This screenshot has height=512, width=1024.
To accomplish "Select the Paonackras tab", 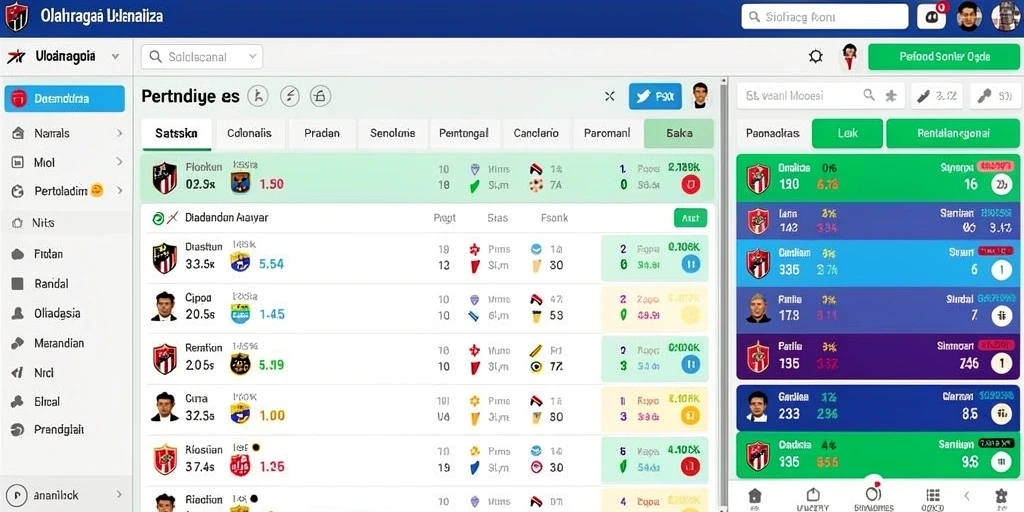I will (773, 133).
